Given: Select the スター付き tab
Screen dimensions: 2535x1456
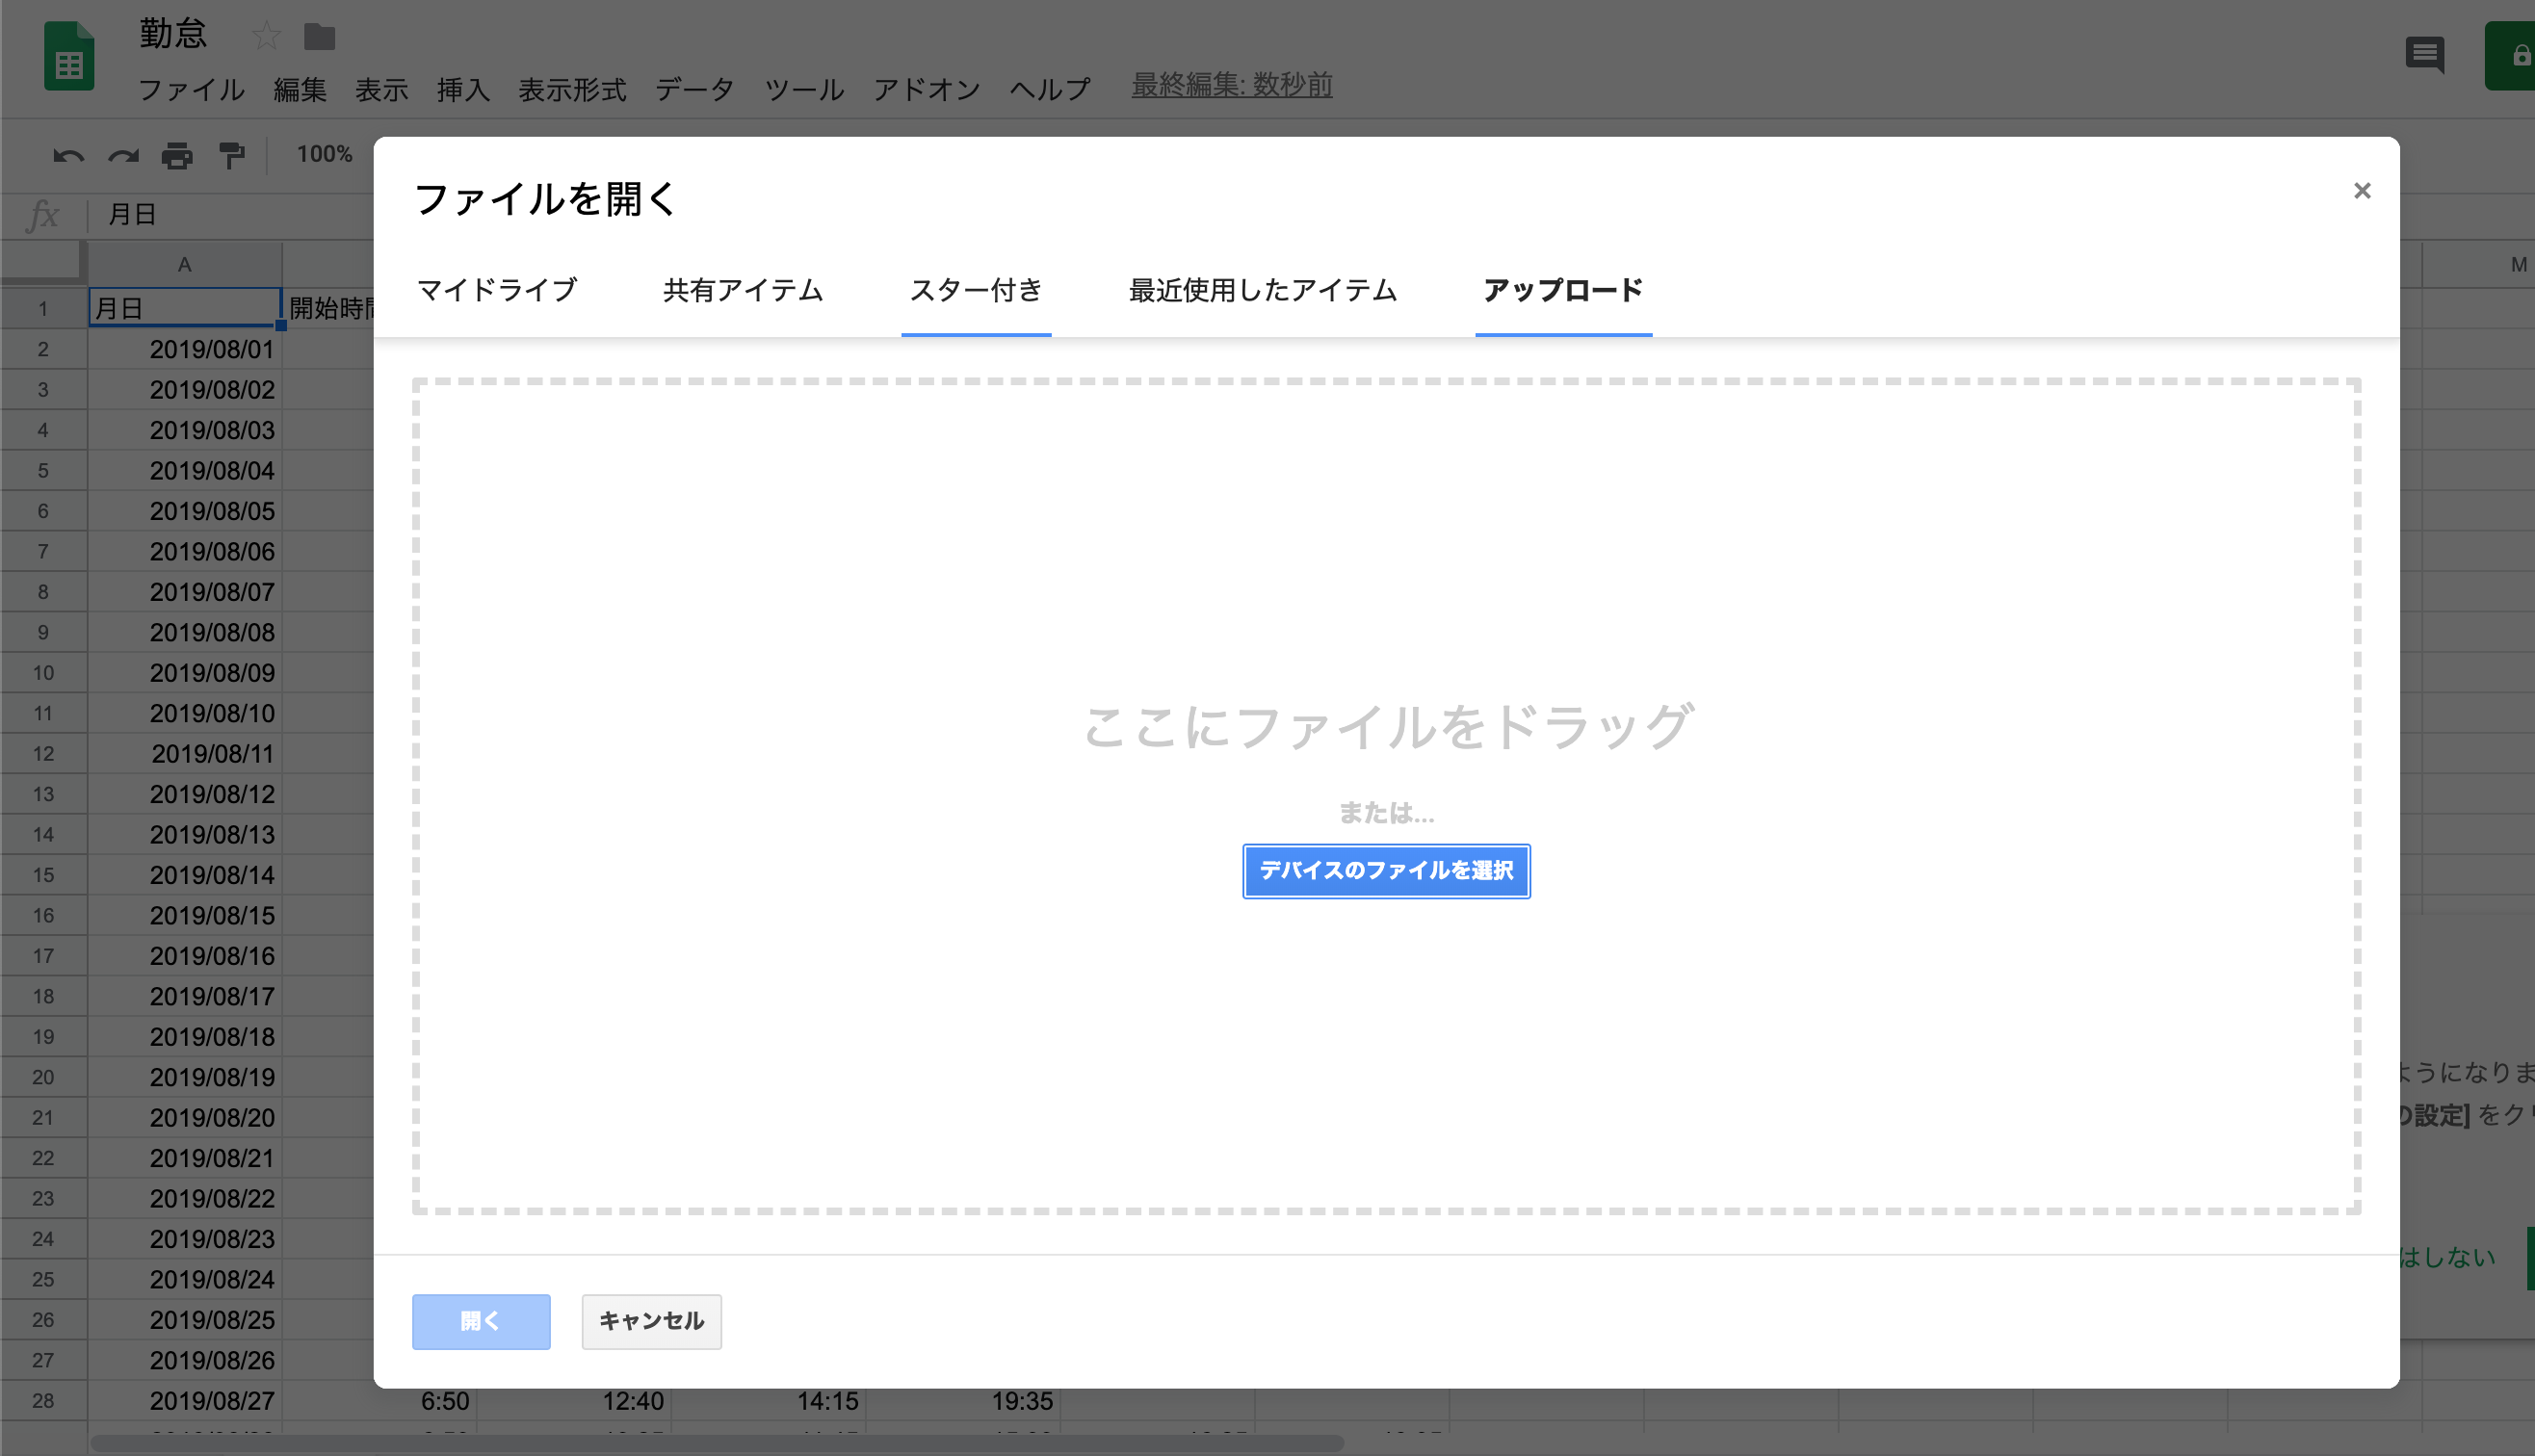Looking at the screenshot, I should (975, 291).
